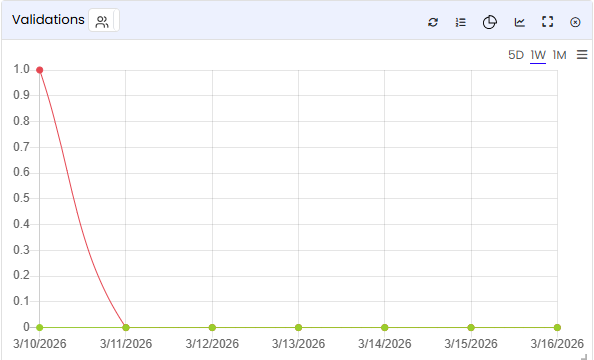Viewport: 594px width, 360px height.
Task: Switch to pie chart view icon
Action: point(489,22)
